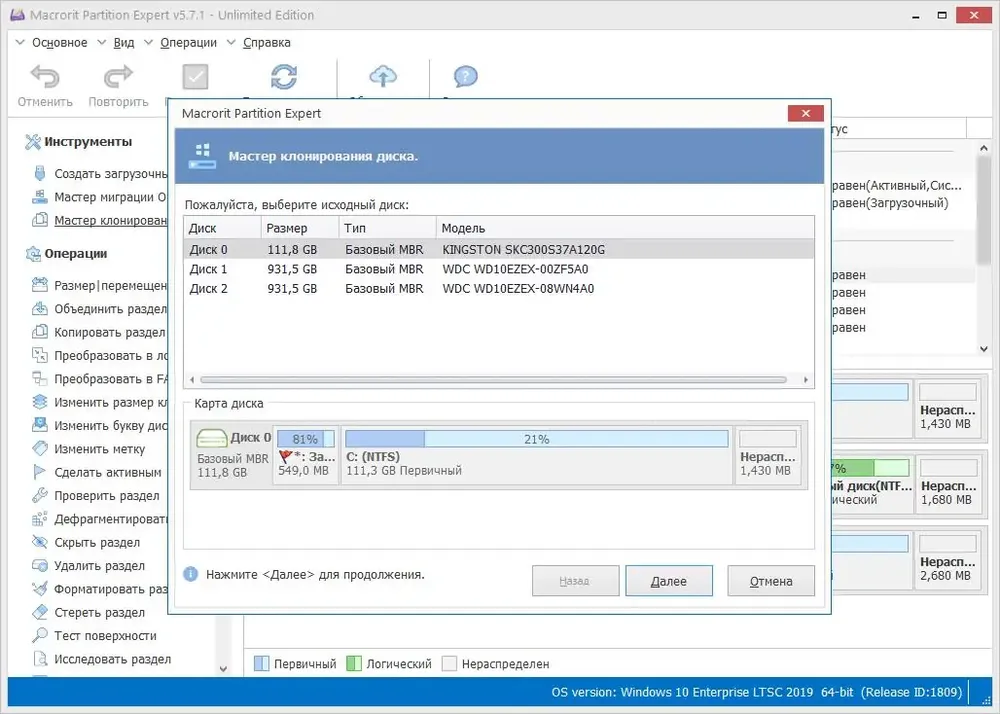Open the 'Основное' dropdown menu

pyautogui.click(x=59, y=43)
